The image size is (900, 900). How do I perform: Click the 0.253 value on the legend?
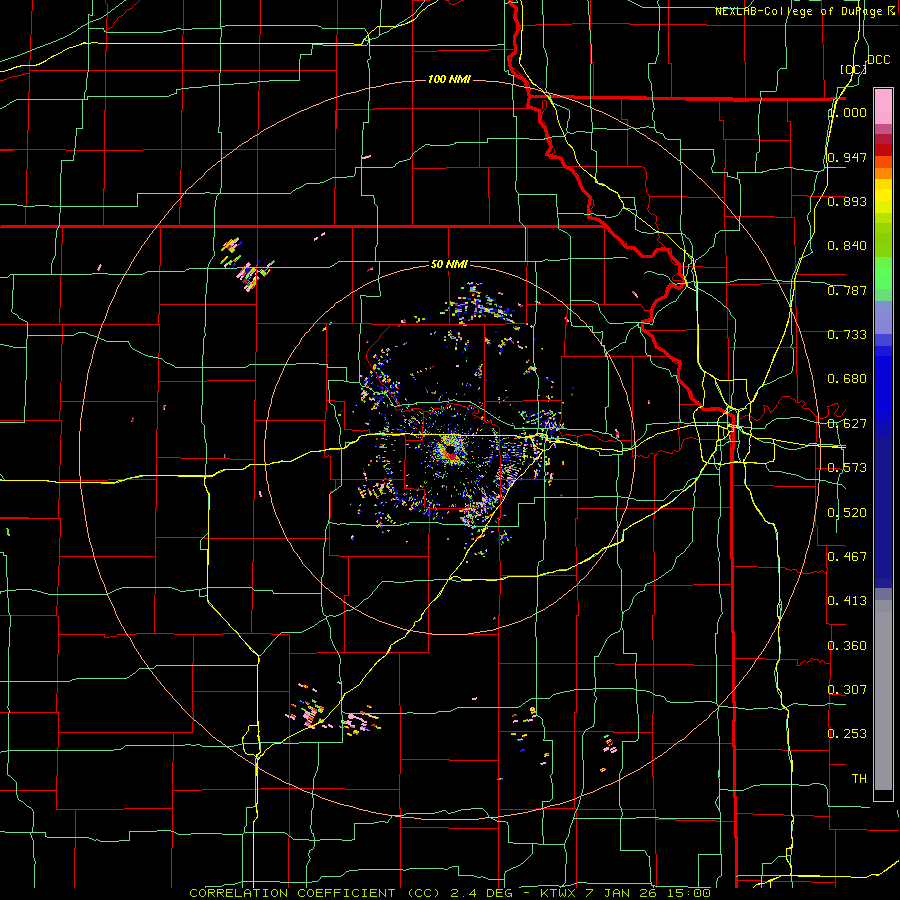coord(847,734)
